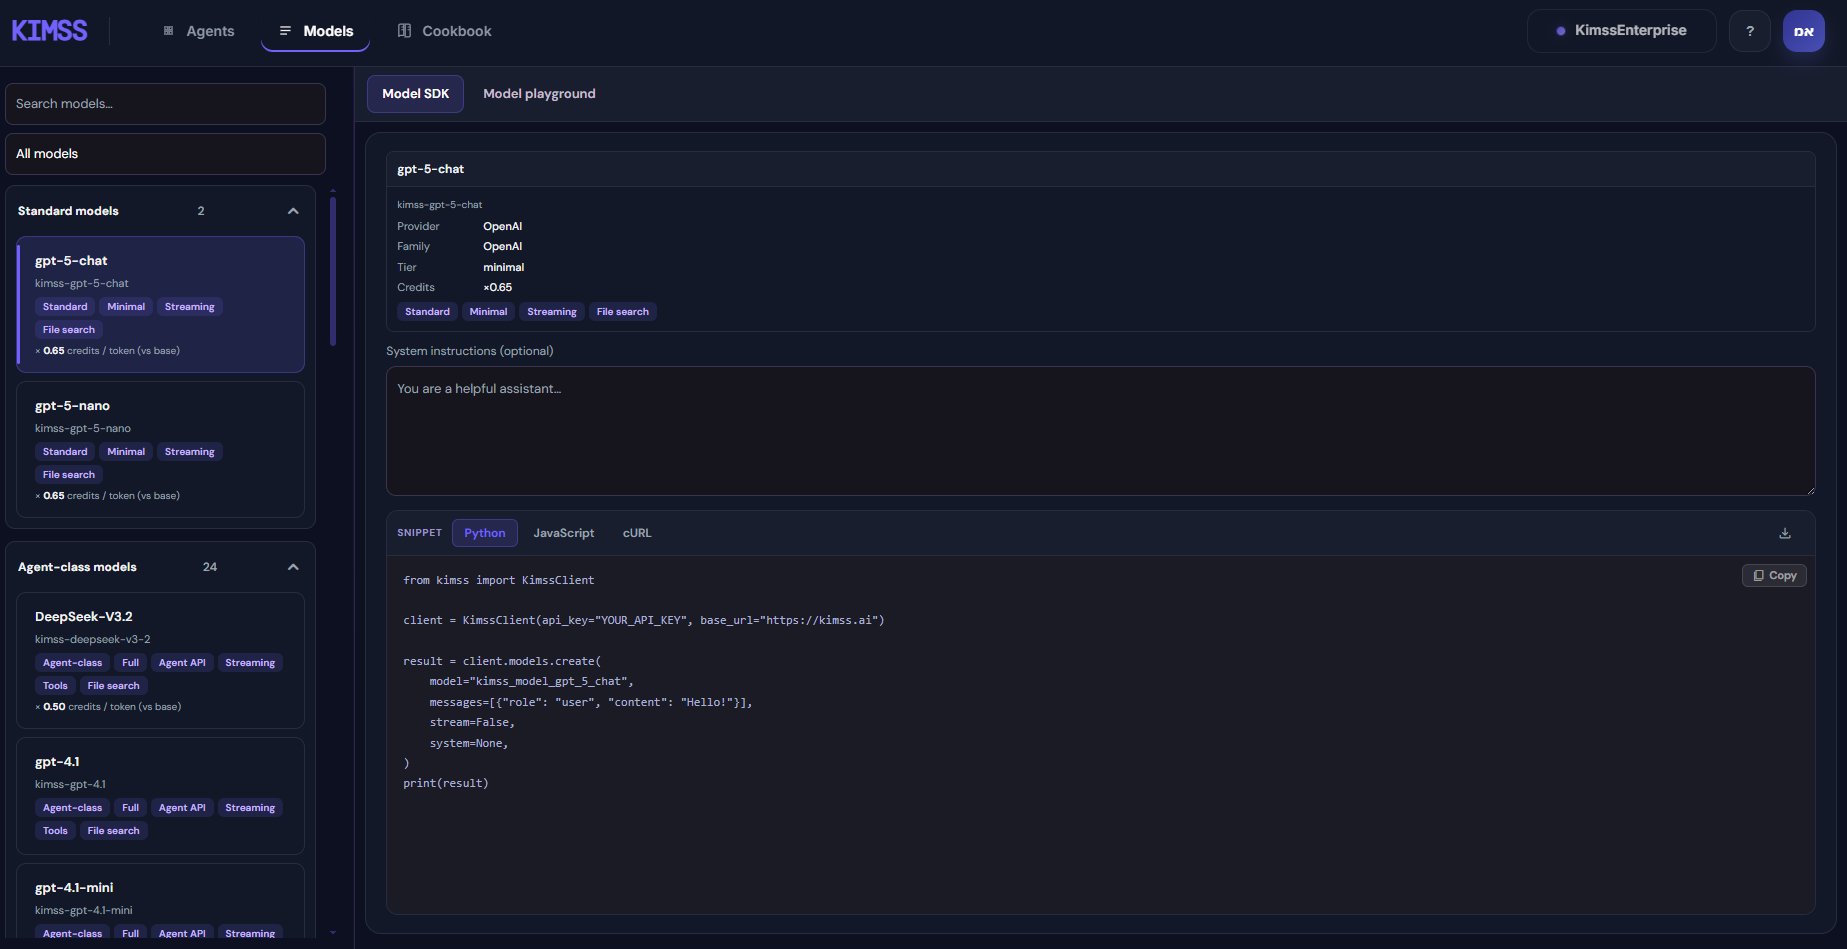
Task: Select the DeepSeek-V3.2 model card
Action: click(161, 660)
